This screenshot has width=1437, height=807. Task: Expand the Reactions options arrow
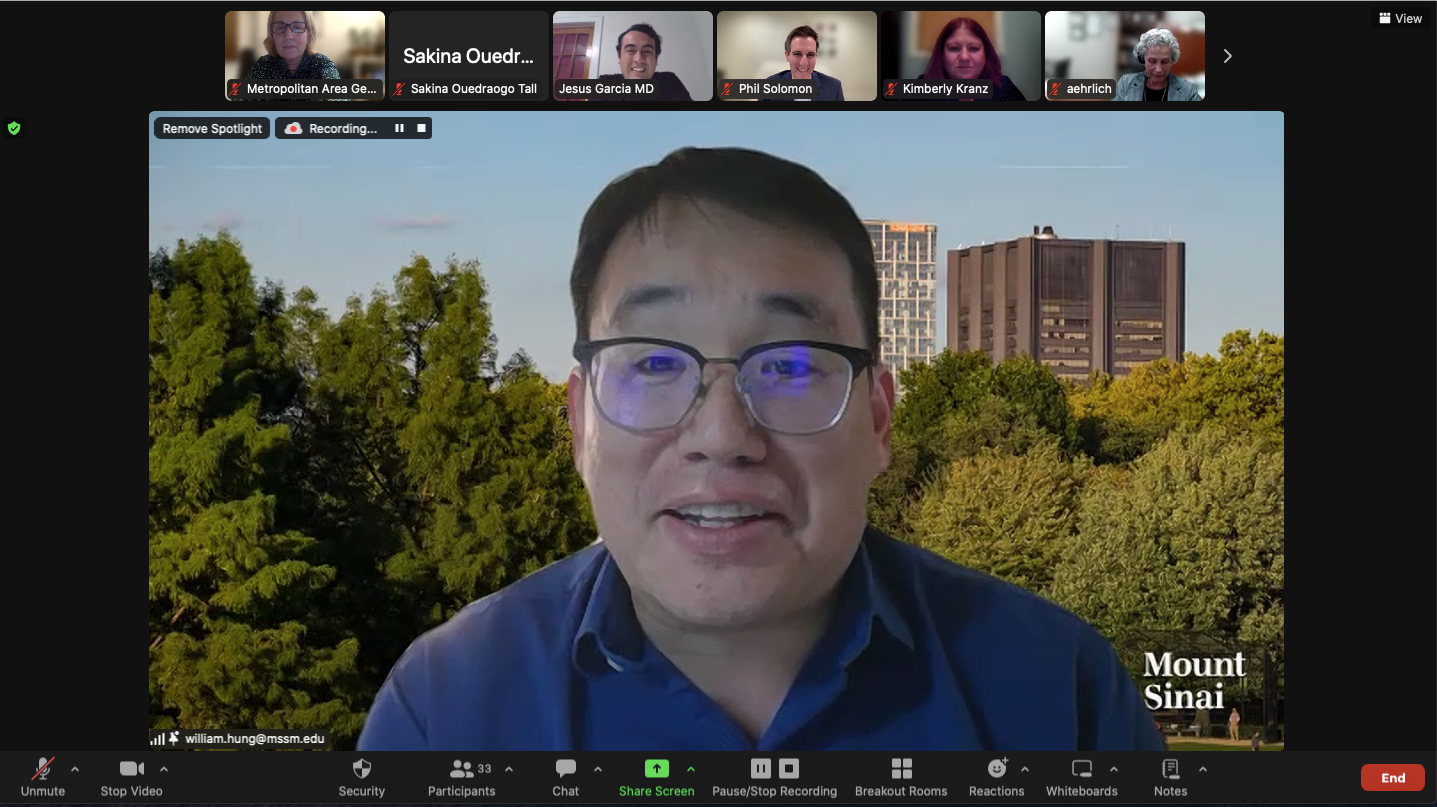[1025, 769]
